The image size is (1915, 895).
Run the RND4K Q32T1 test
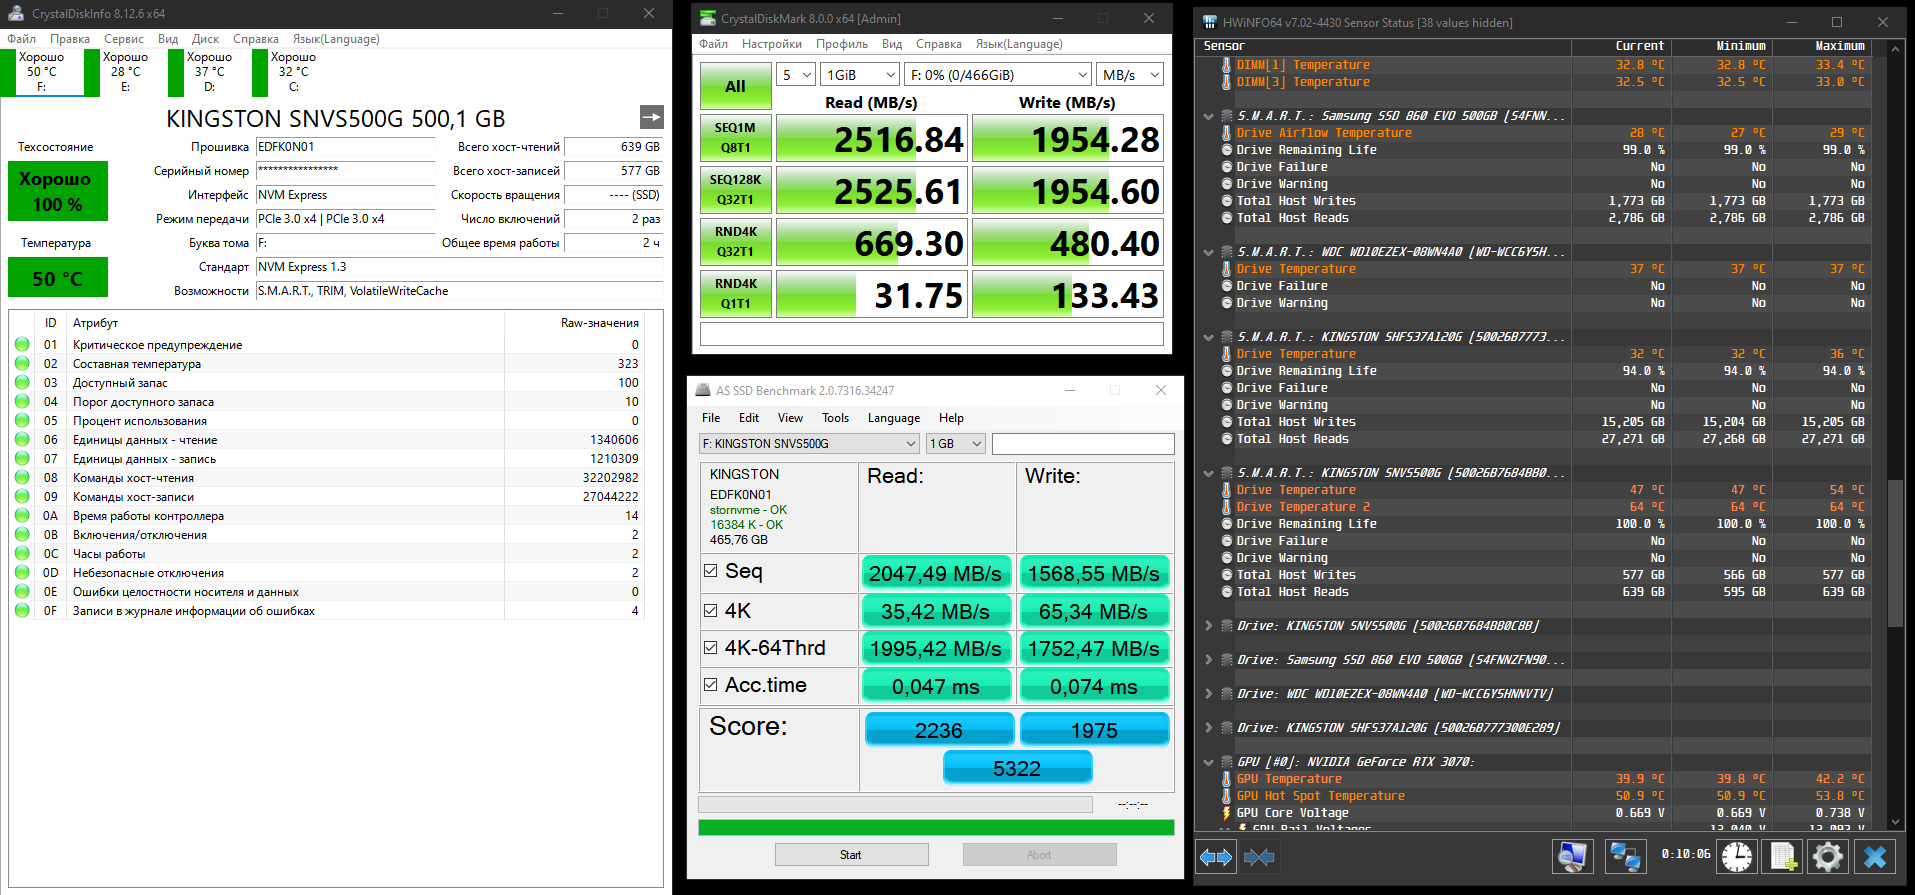pyautogui.click(x=735, y=242)
